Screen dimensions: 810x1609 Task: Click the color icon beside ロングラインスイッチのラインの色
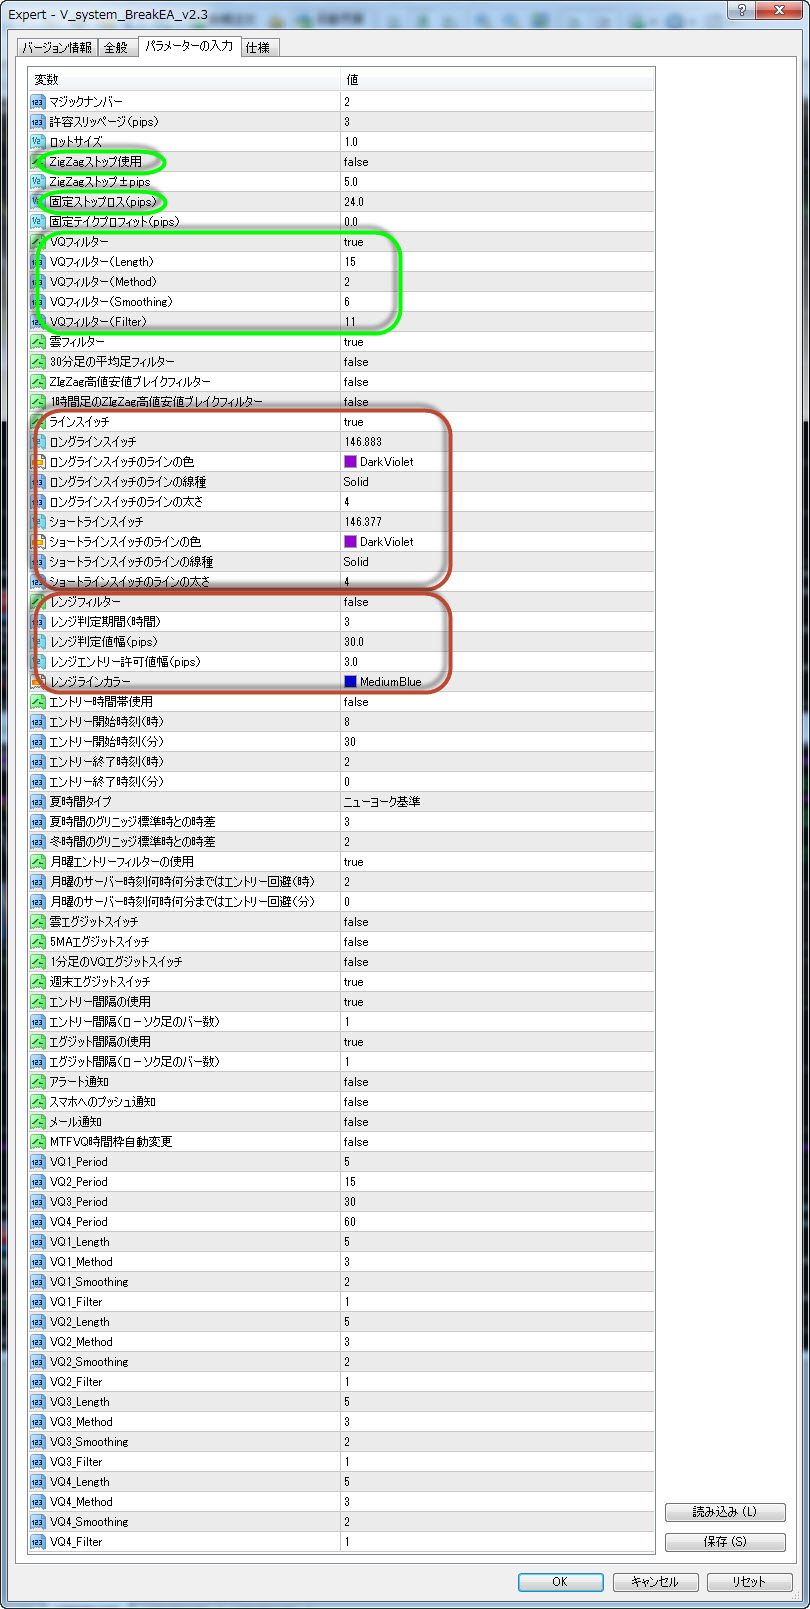[37, 462]
